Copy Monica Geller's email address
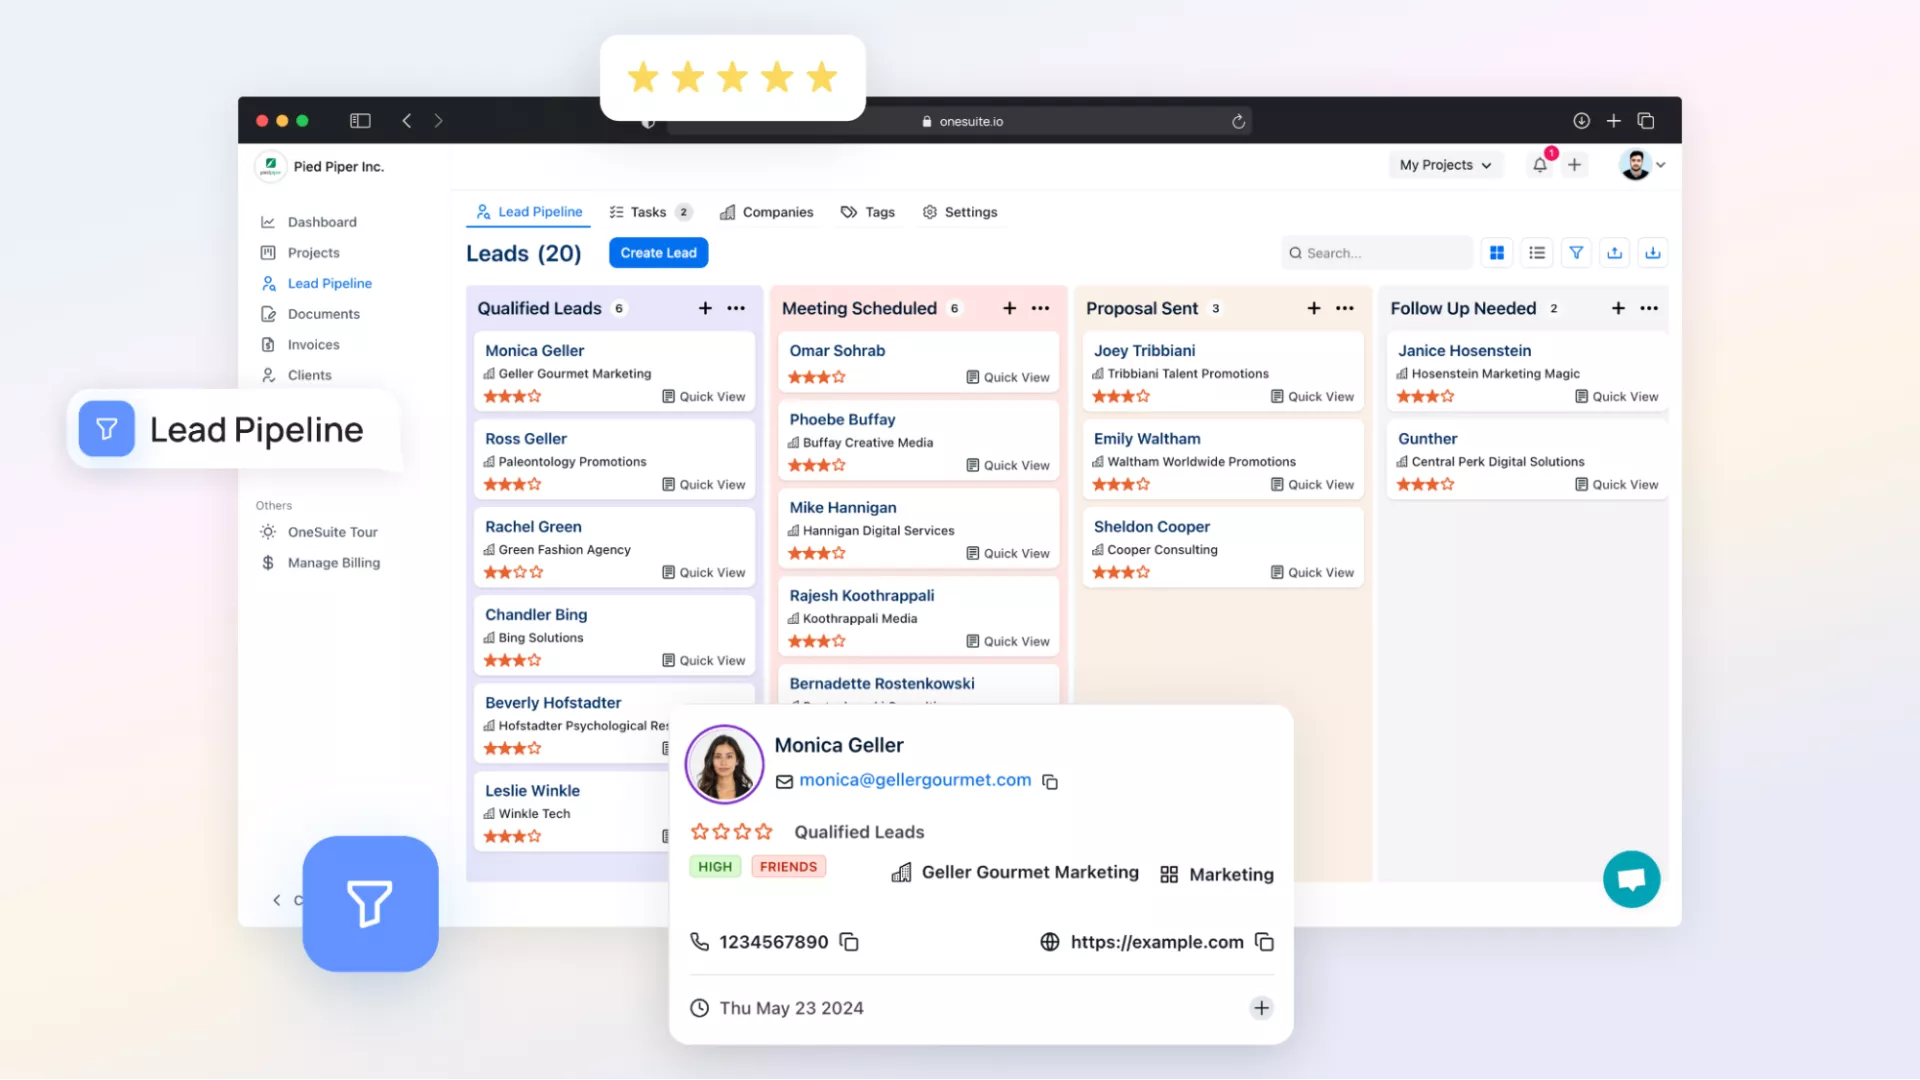The image size is (1920, 1080). pyautogui.click(x=1050, y=782)
